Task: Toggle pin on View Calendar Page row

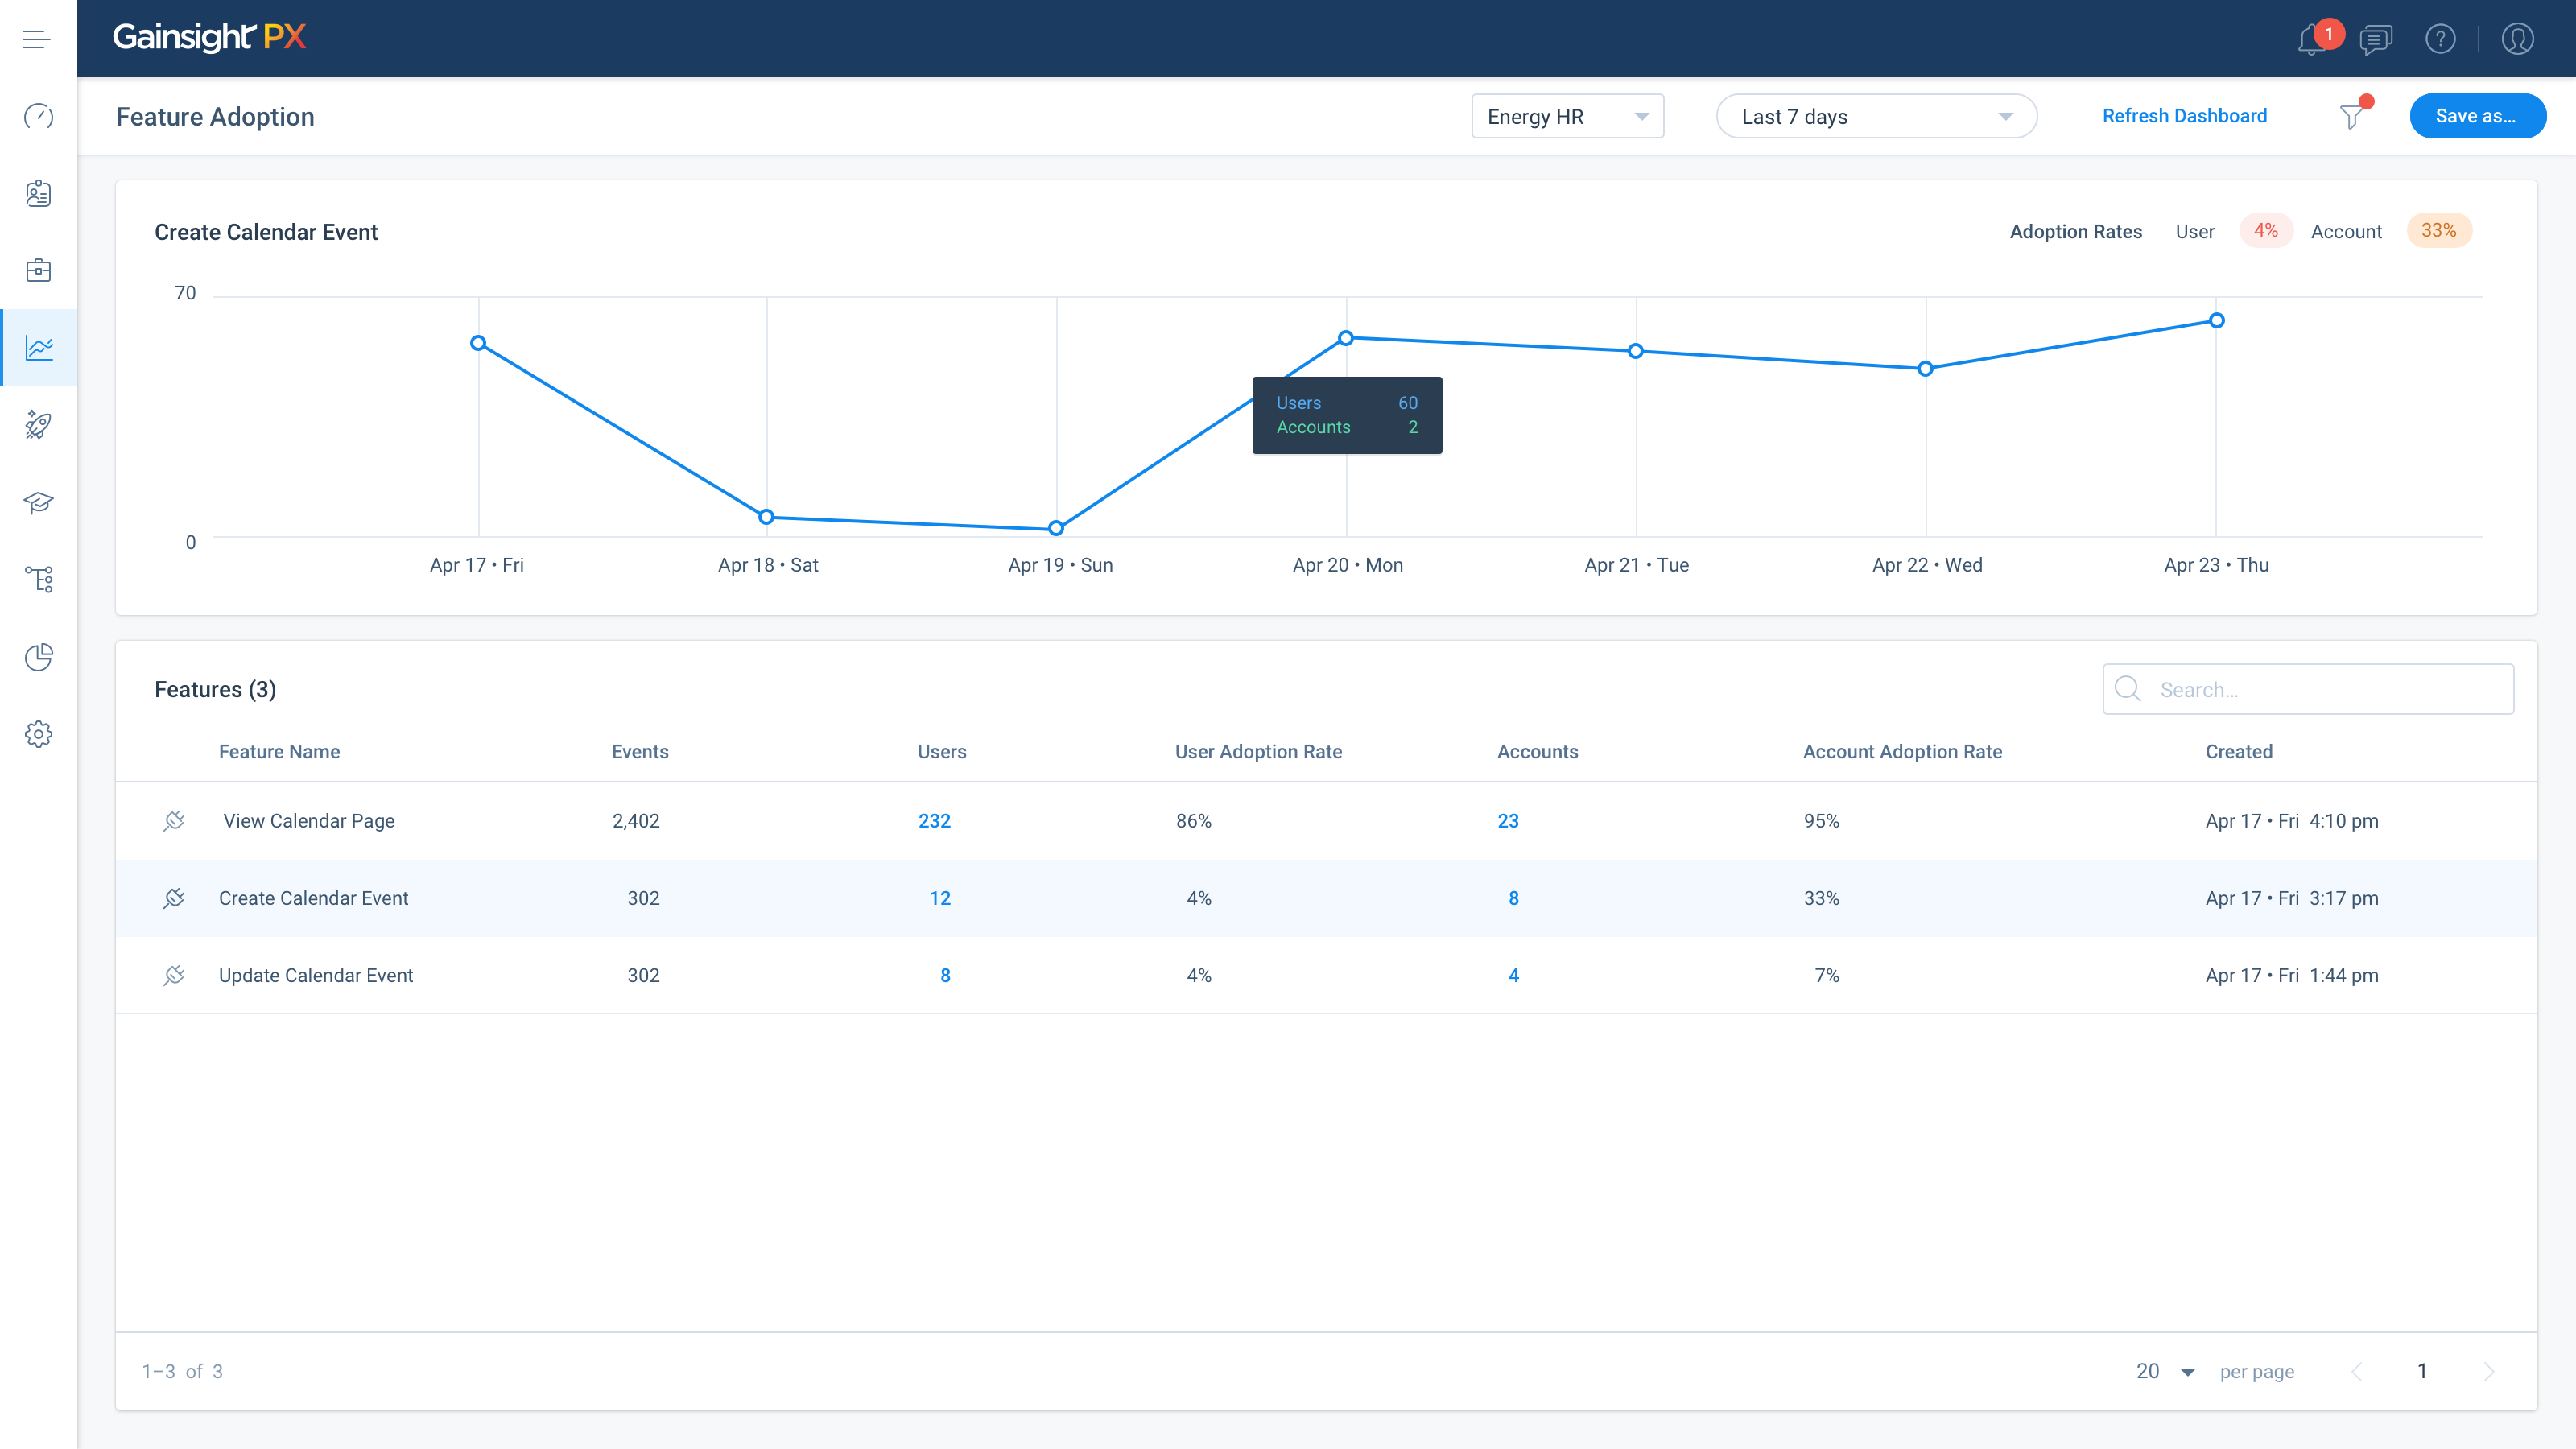Action: [x=174, y=821]
